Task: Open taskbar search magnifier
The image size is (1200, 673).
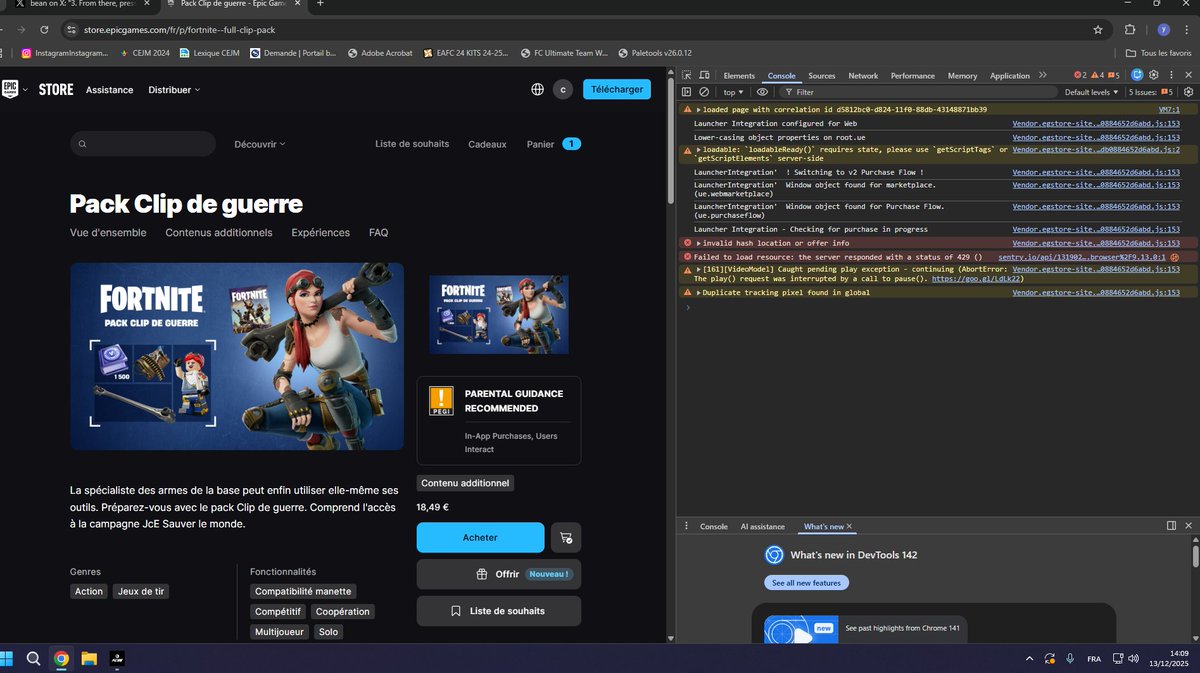Action: 33,659
